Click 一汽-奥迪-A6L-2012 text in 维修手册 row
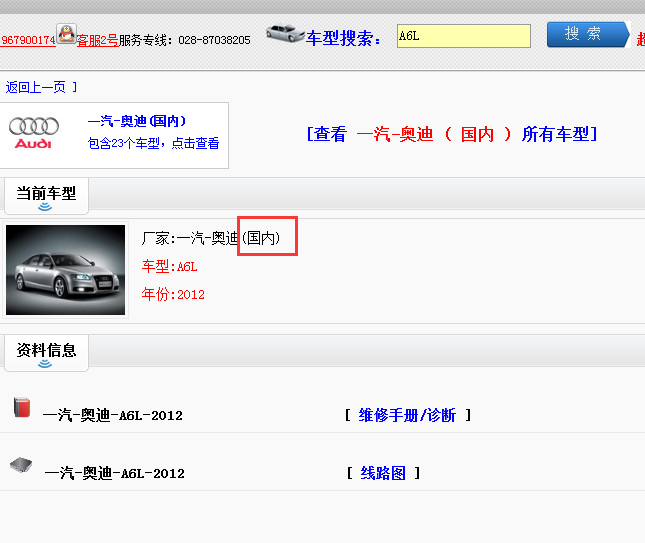Image resolution: width=645 pixels, height=543 pixels. click(113, 415)
